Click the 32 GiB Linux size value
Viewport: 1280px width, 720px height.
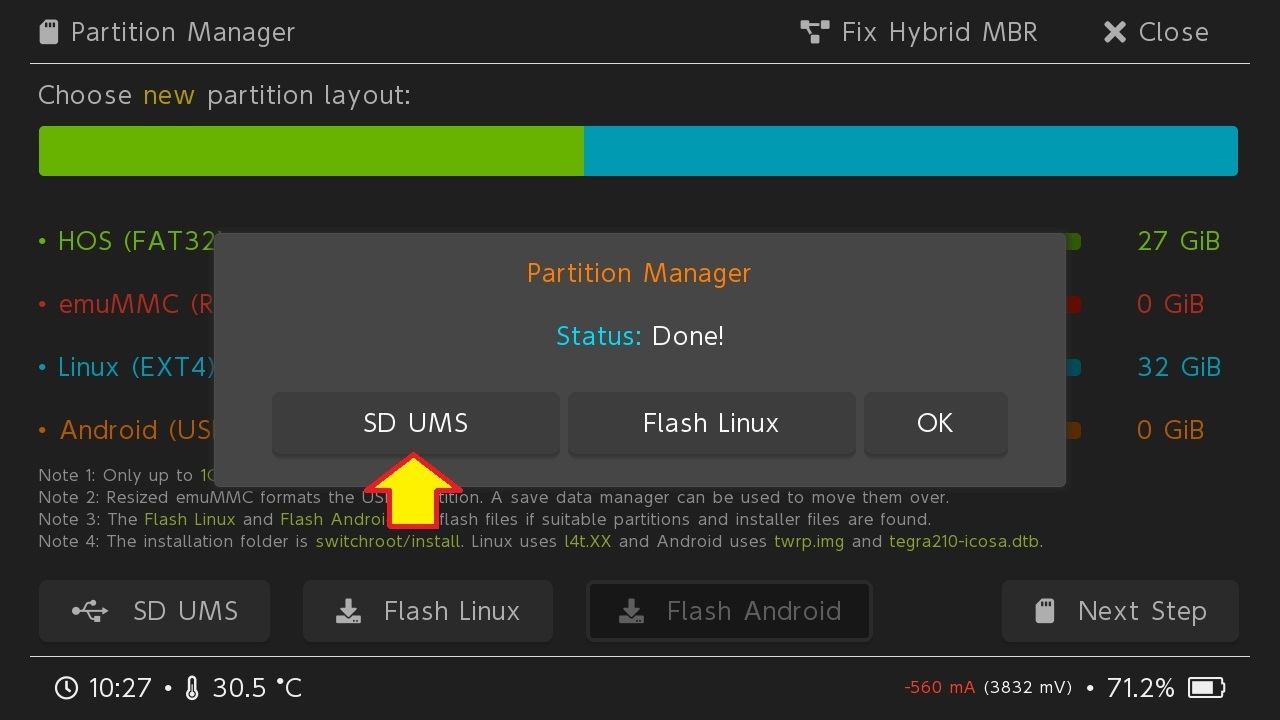pyautogui.click(x=1178, y=367)
